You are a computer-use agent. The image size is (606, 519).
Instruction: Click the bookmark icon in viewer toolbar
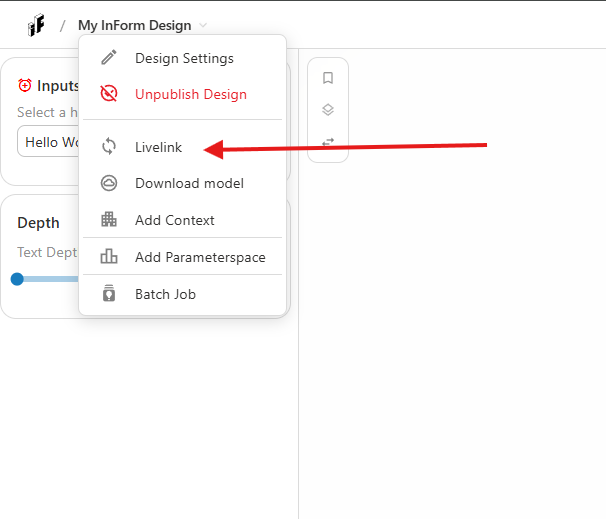coord(328,78)
